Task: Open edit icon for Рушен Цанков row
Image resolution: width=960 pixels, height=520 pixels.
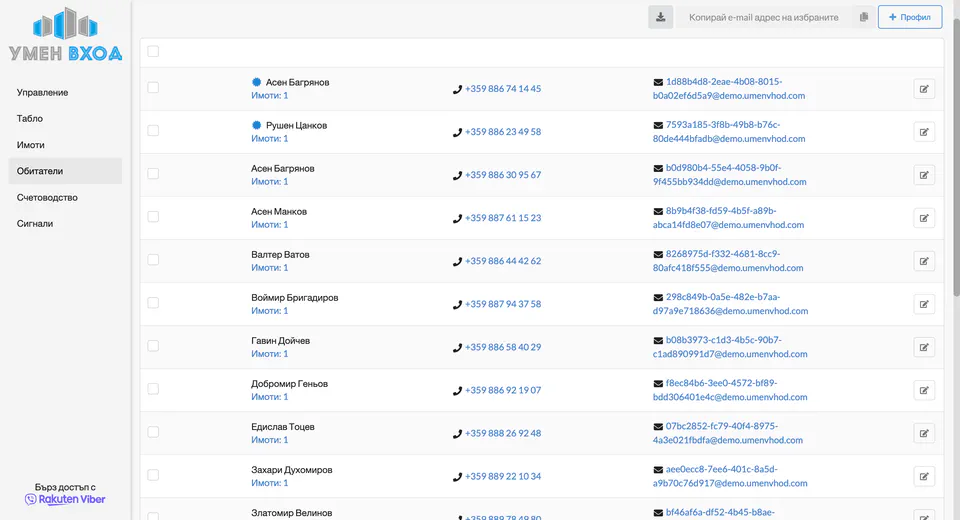Action: coord(924,132)
